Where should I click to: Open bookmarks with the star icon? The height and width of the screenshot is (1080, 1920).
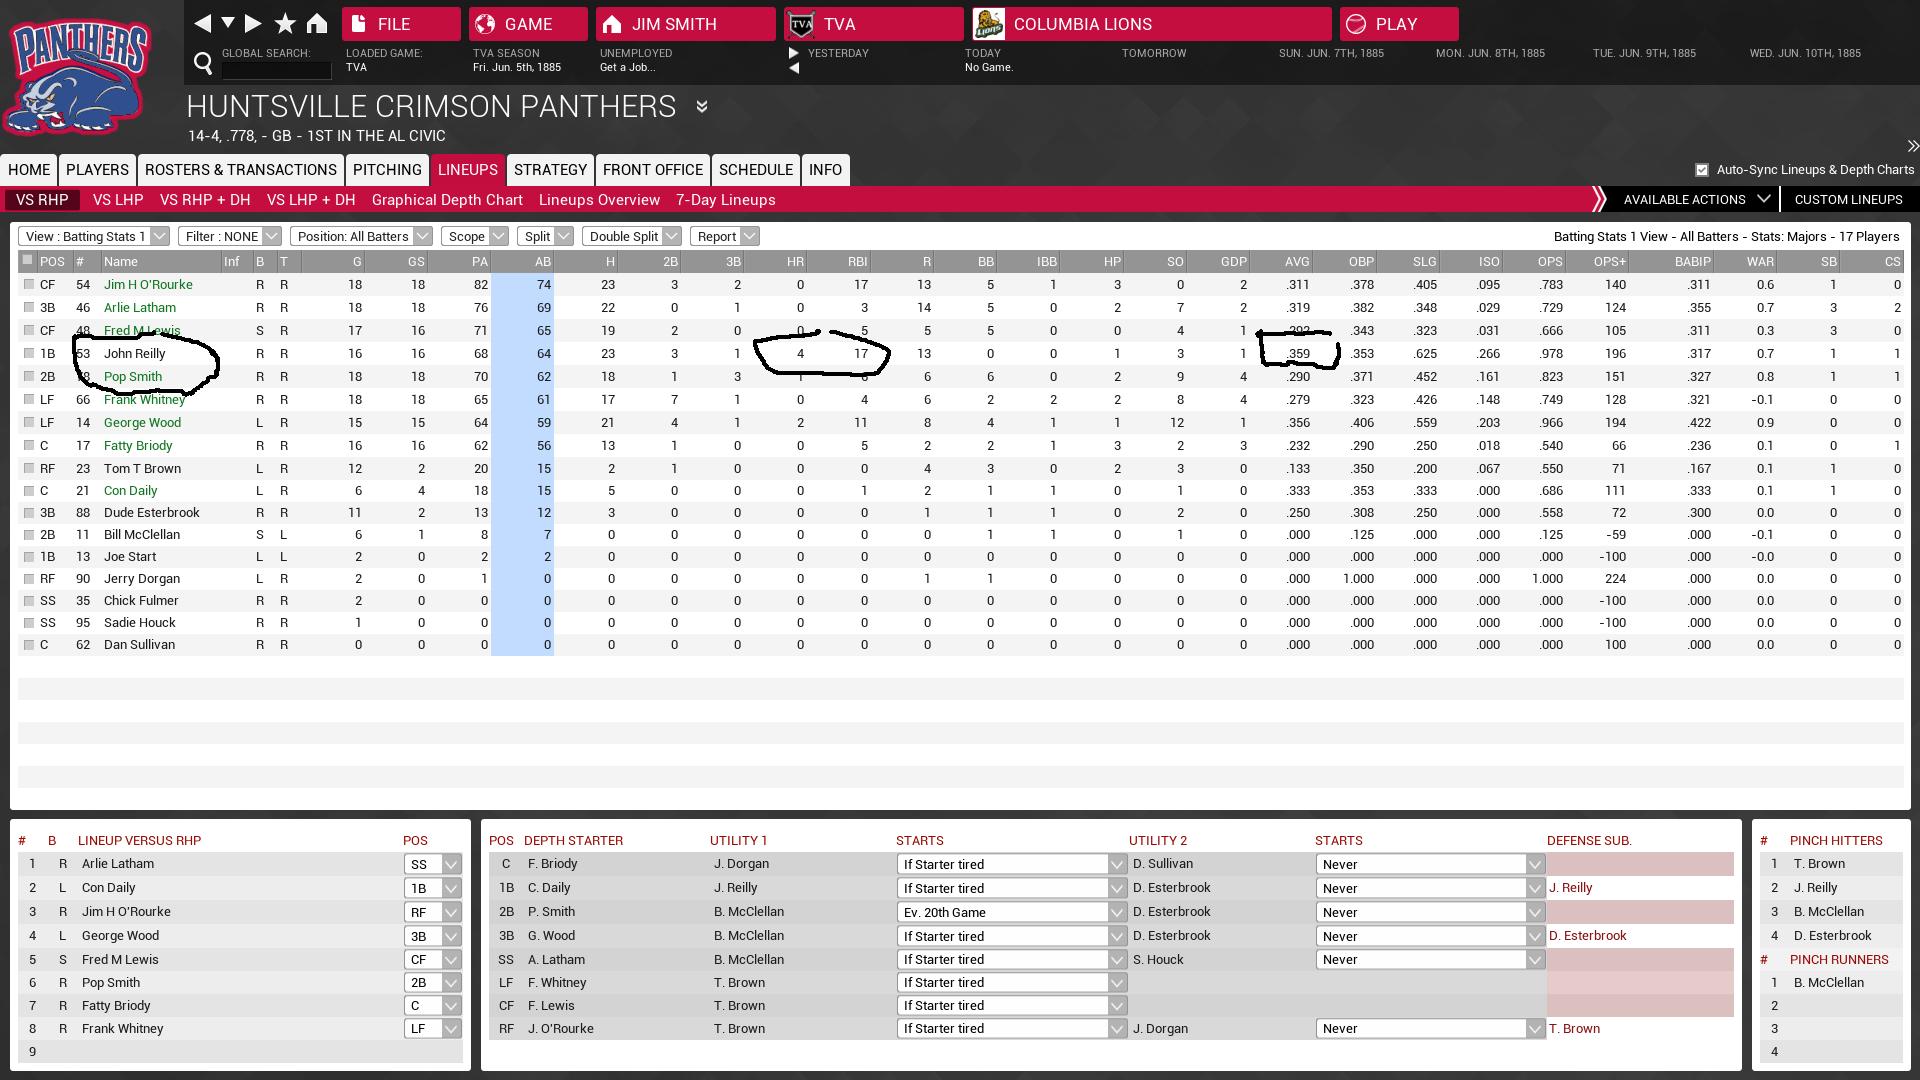click(x=285, y=23)
